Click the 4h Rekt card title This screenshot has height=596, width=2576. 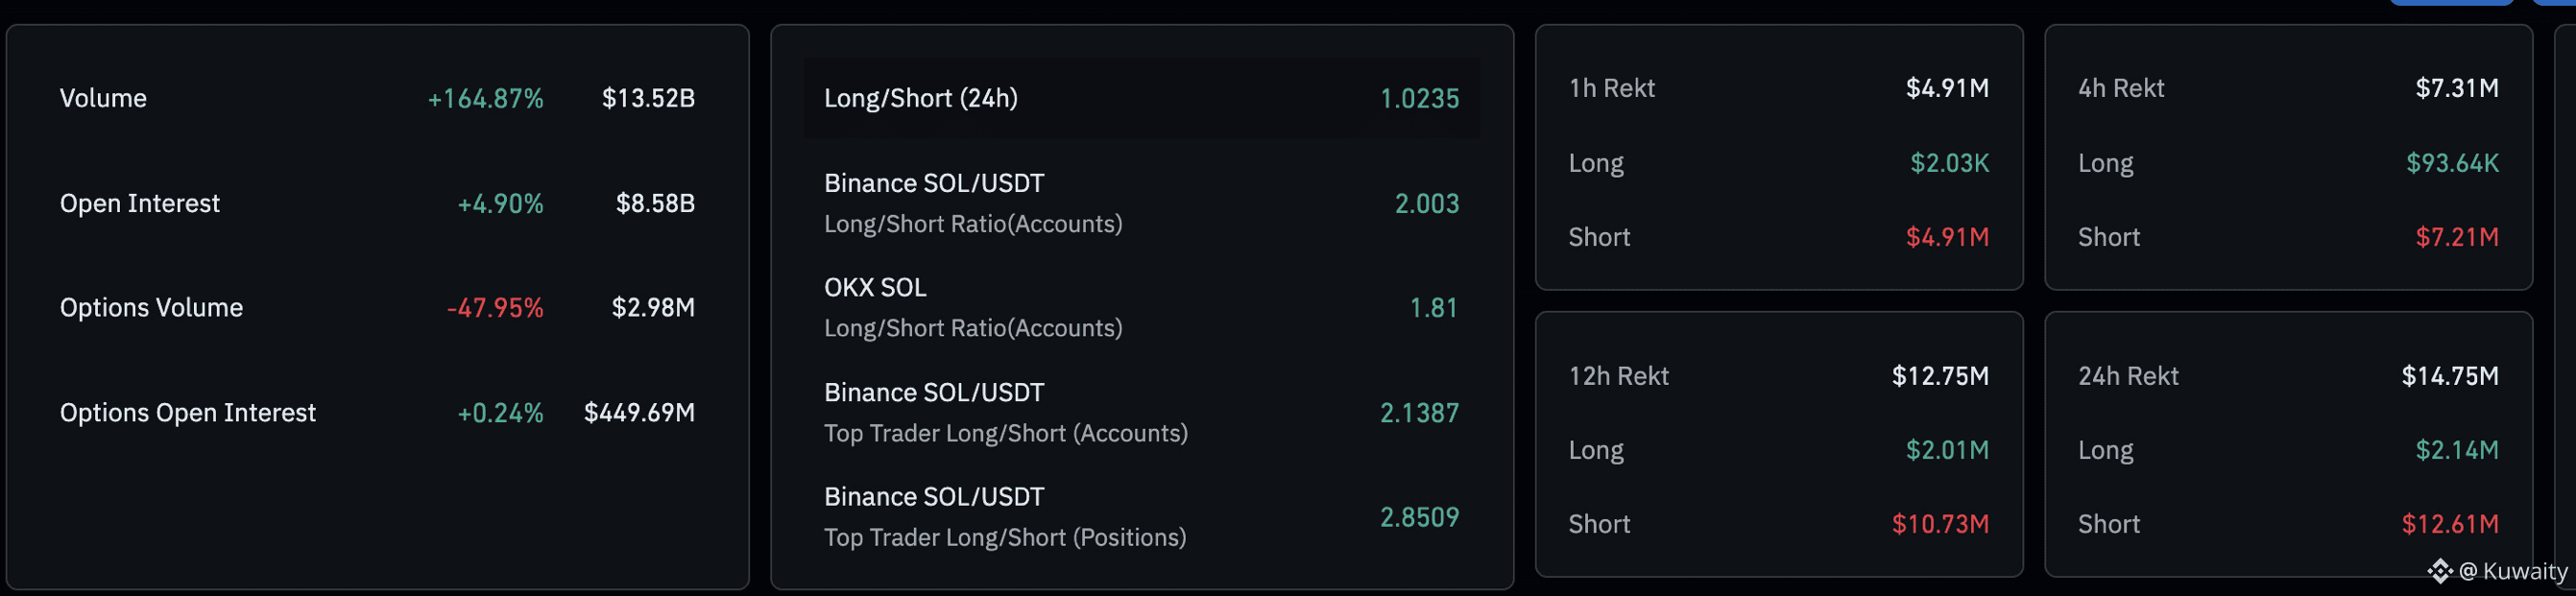(x=2120, y=88)
